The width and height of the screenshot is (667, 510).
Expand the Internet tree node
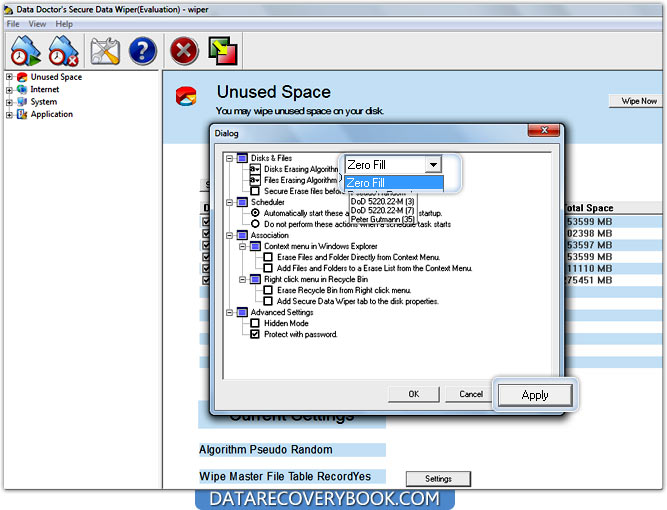(x=9, y=90)
